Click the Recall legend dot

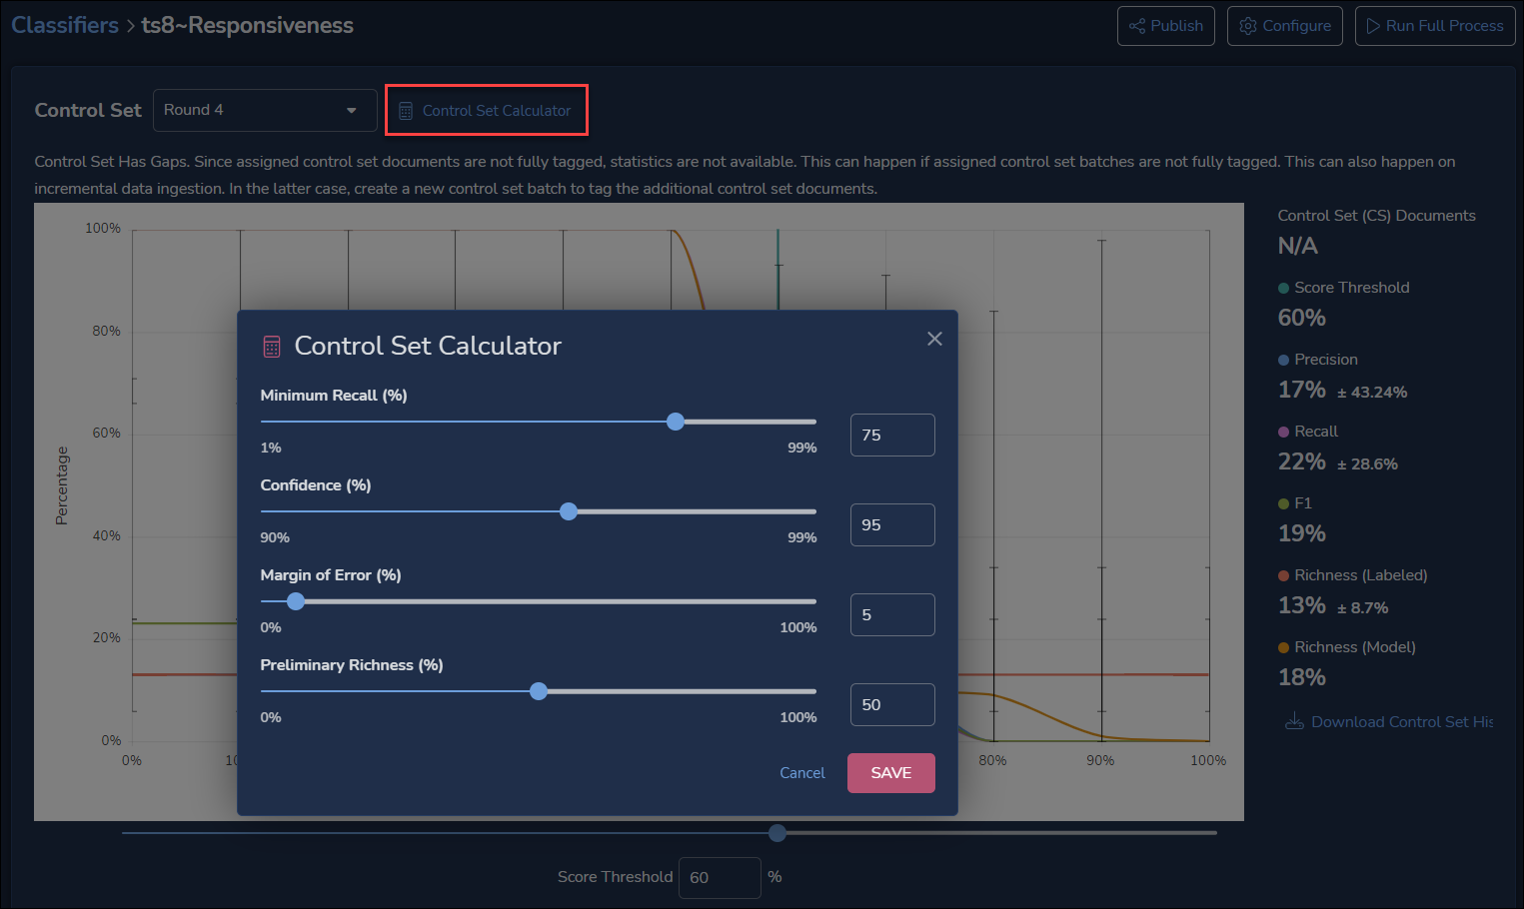coord(1284,432)
